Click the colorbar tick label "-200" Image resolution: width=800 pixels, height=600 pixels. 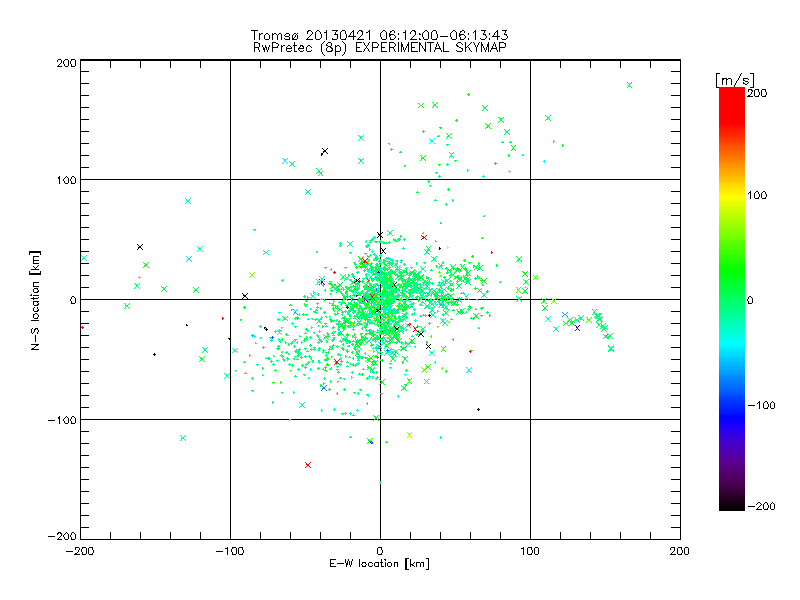761,507
